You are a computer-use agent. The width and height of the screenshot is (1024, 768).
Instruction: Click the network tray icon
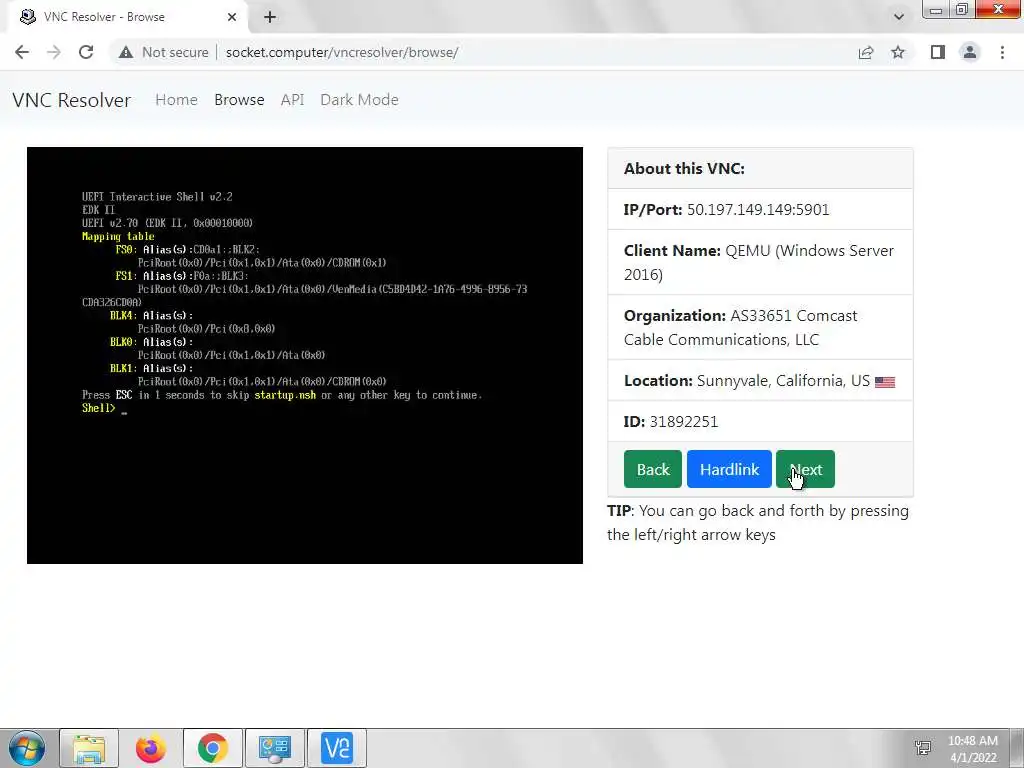[x=923, y=748]
